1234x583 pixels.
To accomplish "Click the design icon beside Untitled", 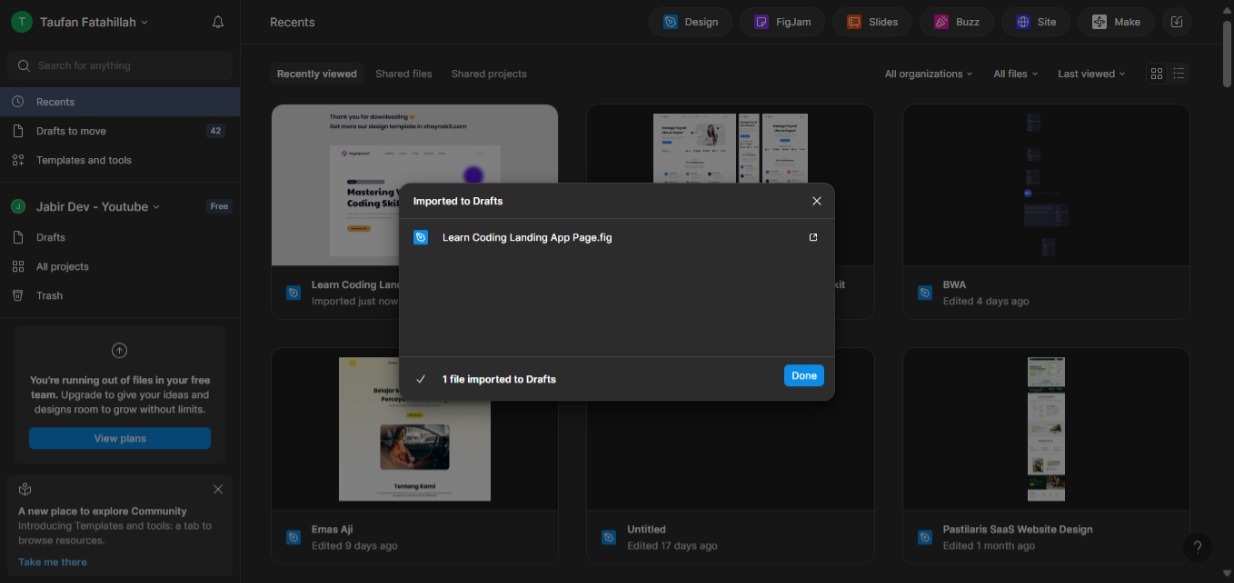I will click(609, 538).
